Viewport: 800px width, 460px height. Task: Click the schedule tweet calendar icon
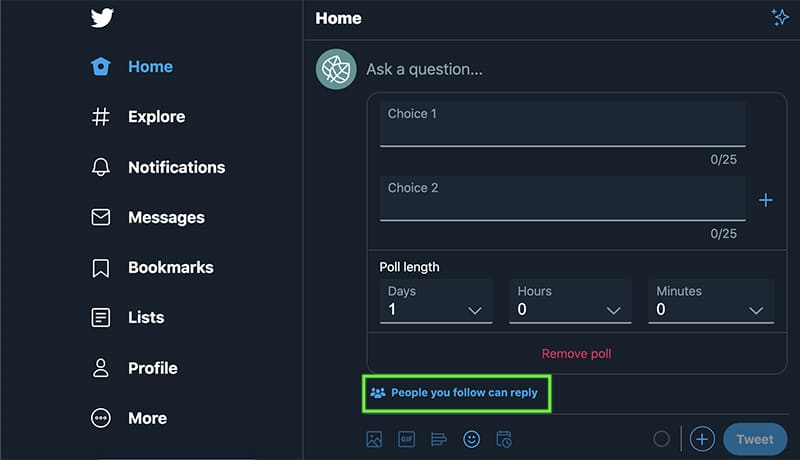click(x=504, y=439)
